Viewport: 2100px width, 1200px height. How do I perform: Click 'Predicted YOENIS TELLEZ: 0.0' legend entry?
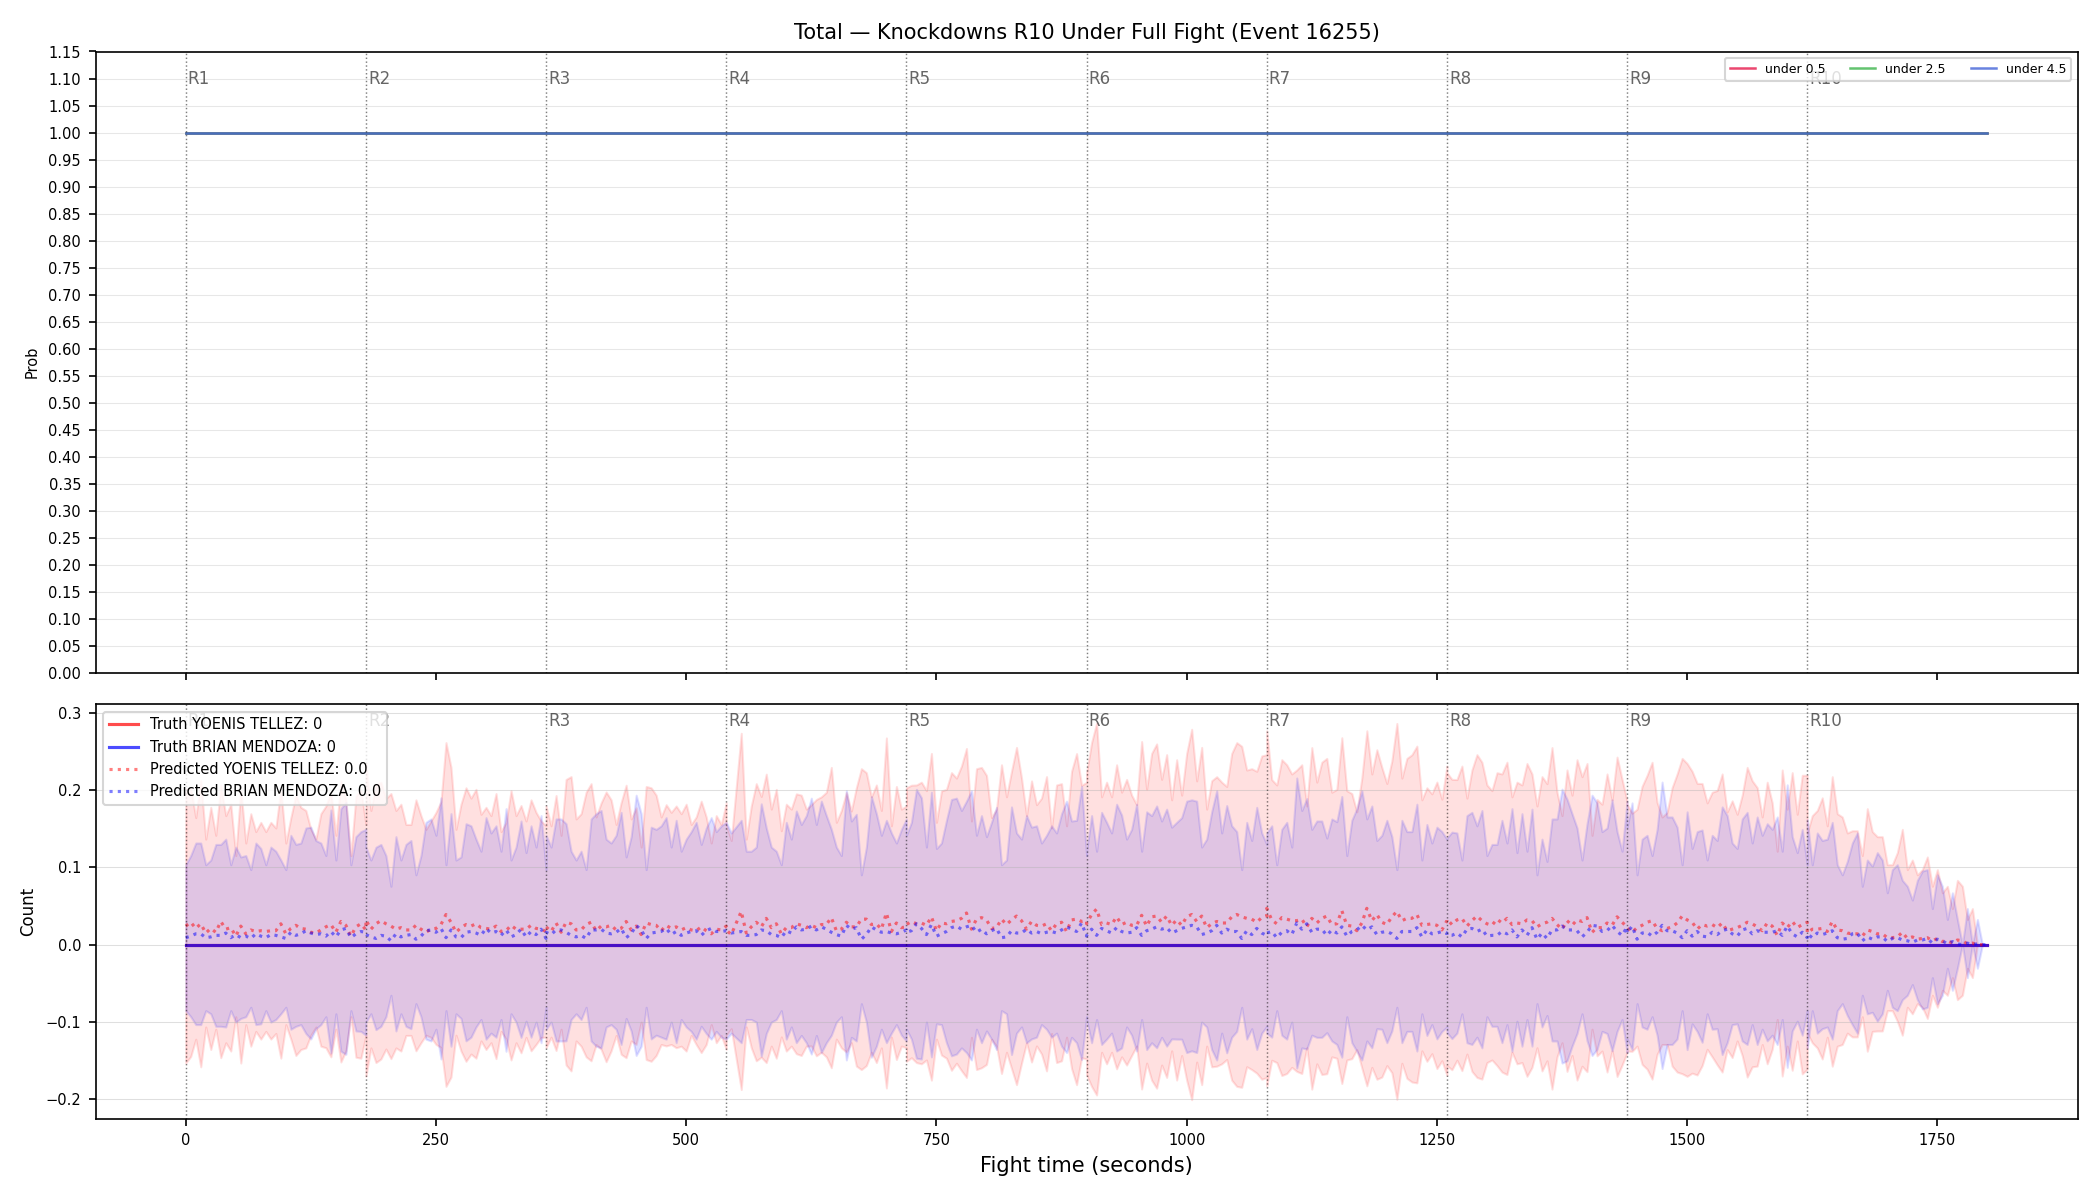point(237,769)
